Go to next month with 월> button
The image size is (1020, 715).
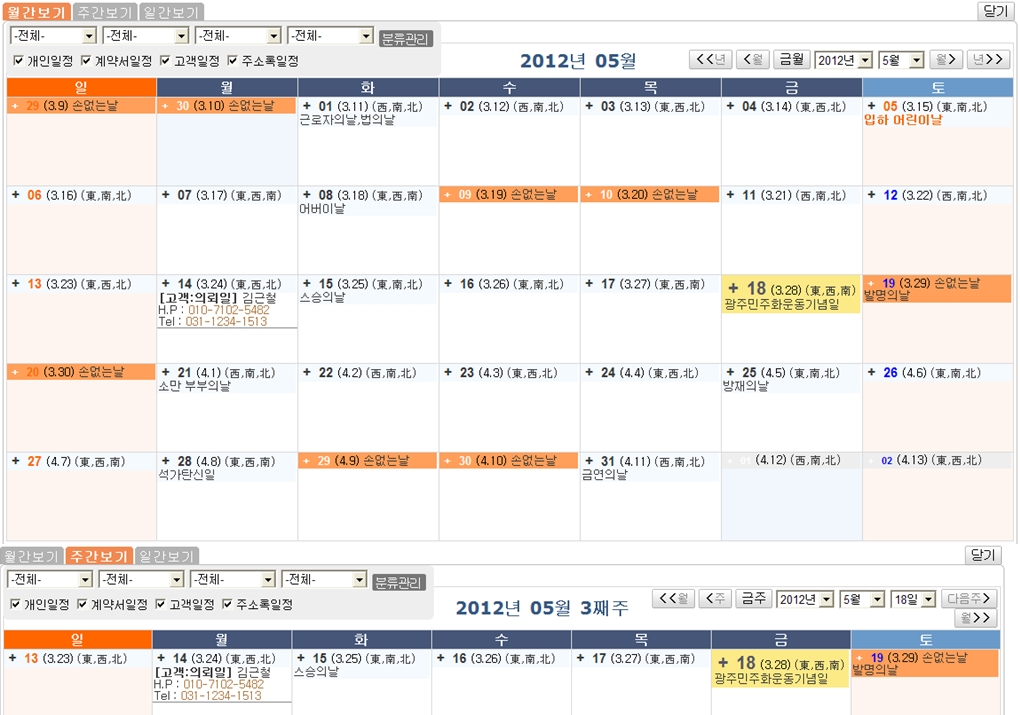coord(945,60)
